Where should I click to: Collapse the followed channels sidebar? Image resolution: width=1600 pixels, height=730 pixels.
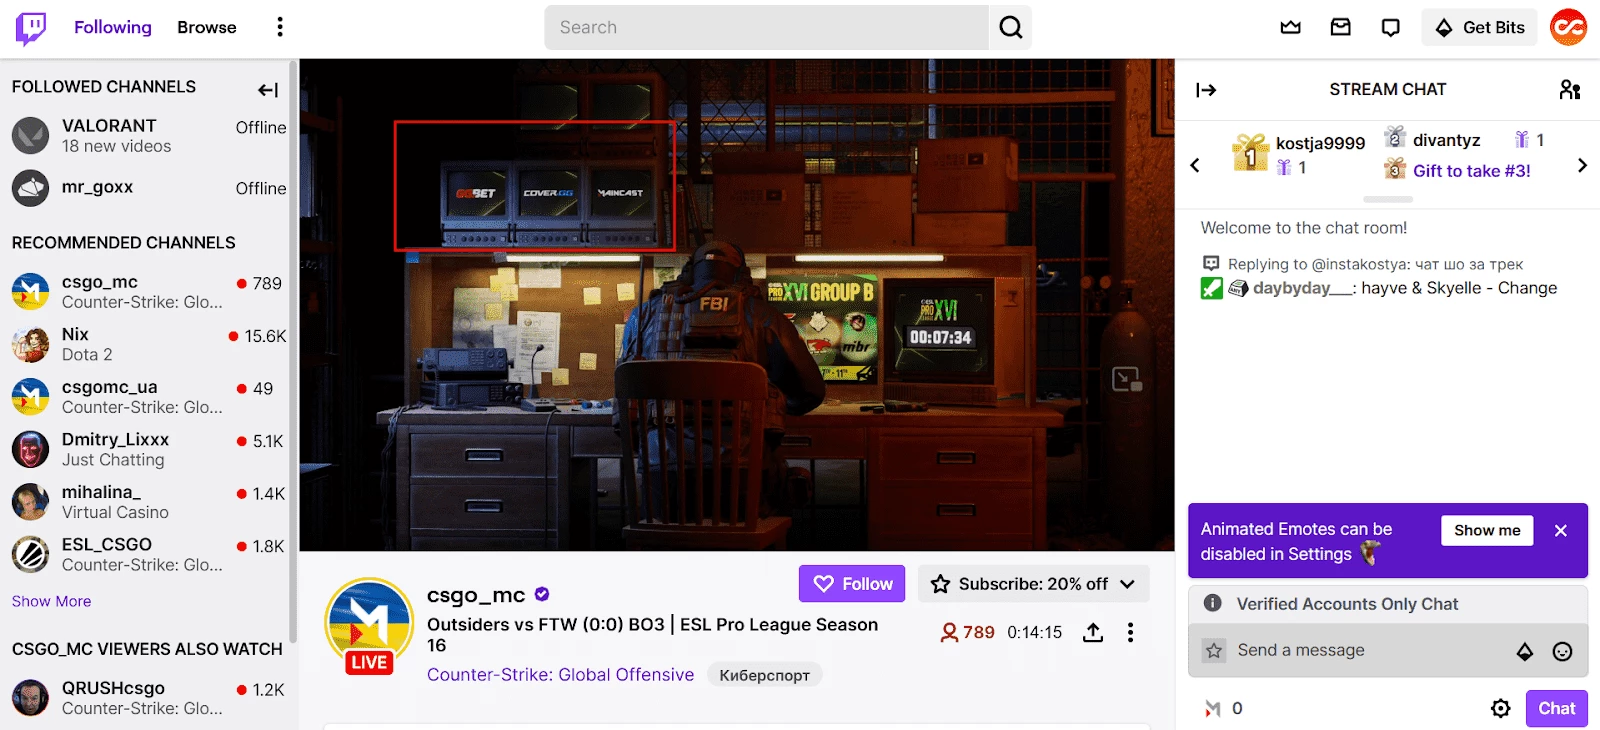pyautogui.click(x=268, y=90)
